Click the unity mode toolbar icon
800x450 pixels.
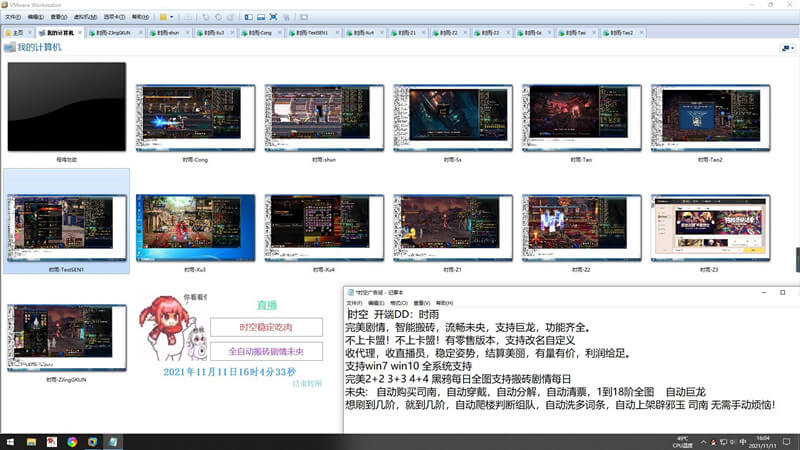[x=286, y=17]
